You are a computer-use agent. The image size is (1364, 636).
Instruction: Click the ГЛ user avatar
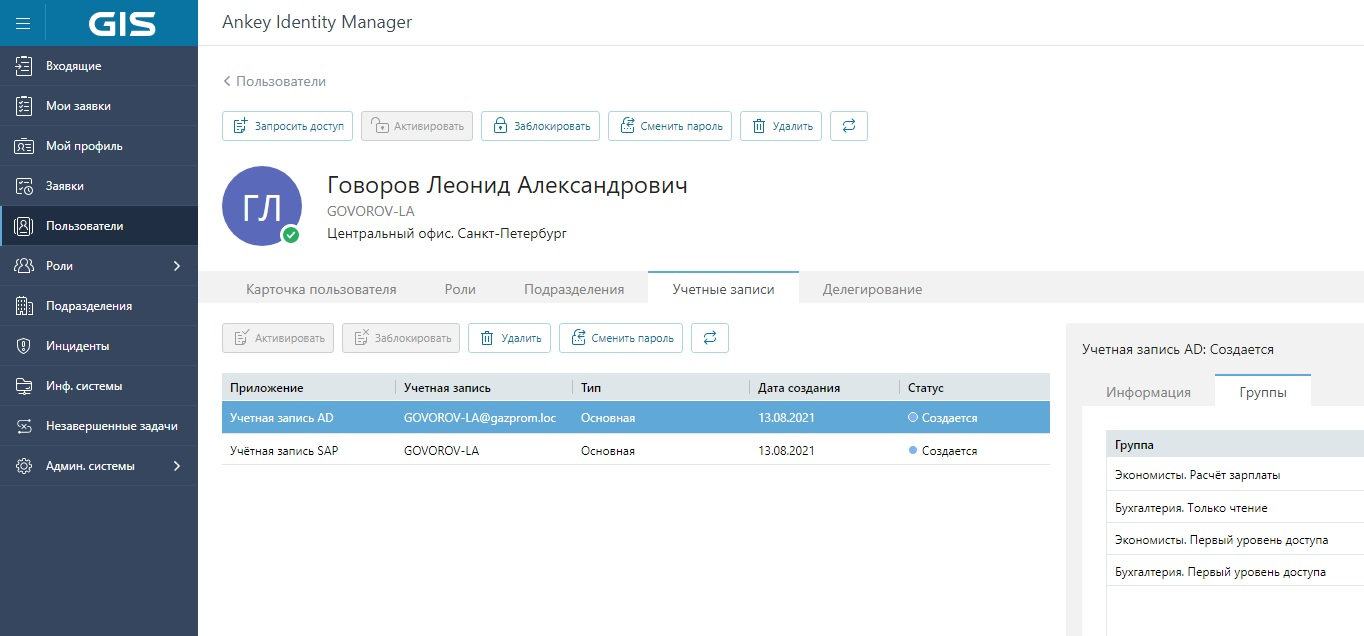pos(262,206)
